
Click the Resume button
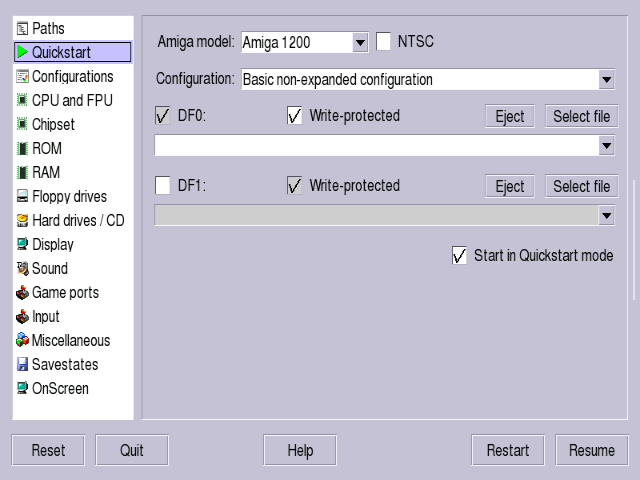[x=592, y=450]
